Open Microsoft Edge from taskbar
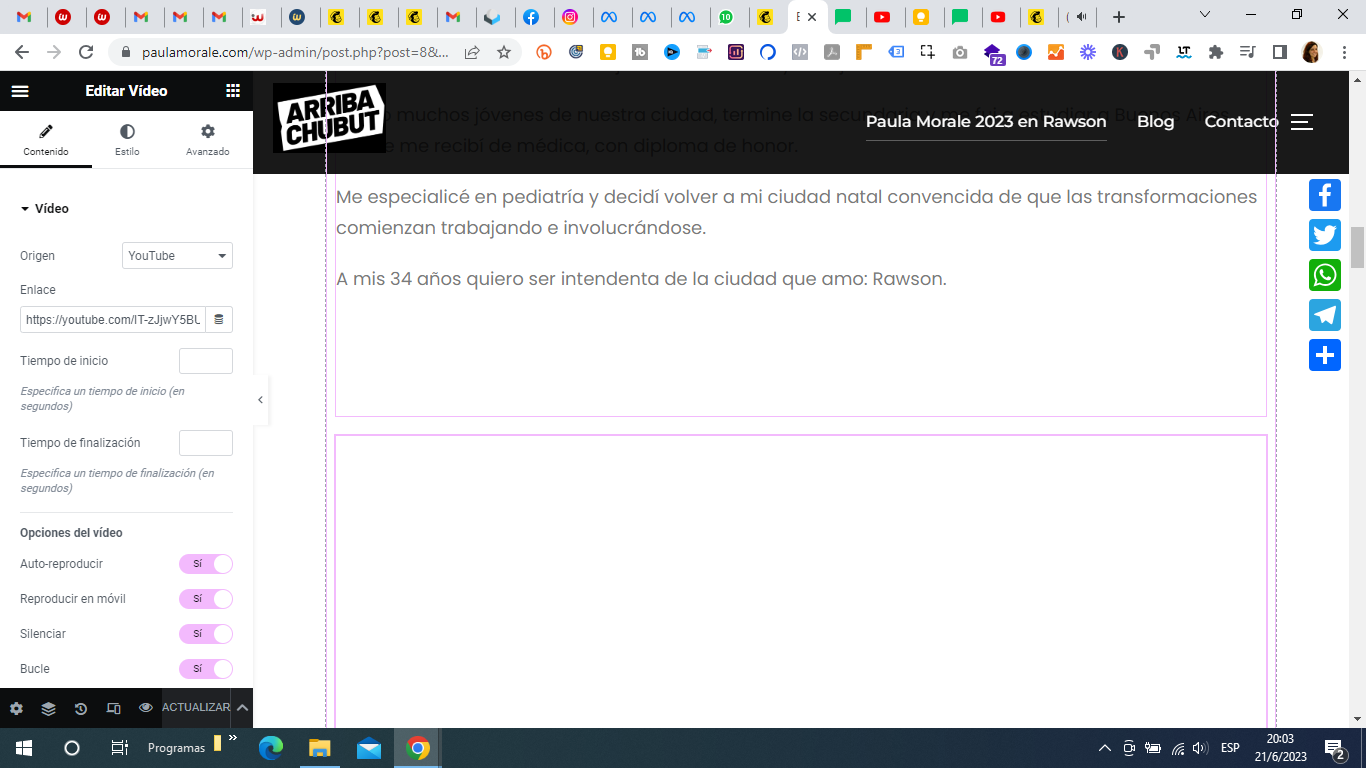 [x=271, y=748]
